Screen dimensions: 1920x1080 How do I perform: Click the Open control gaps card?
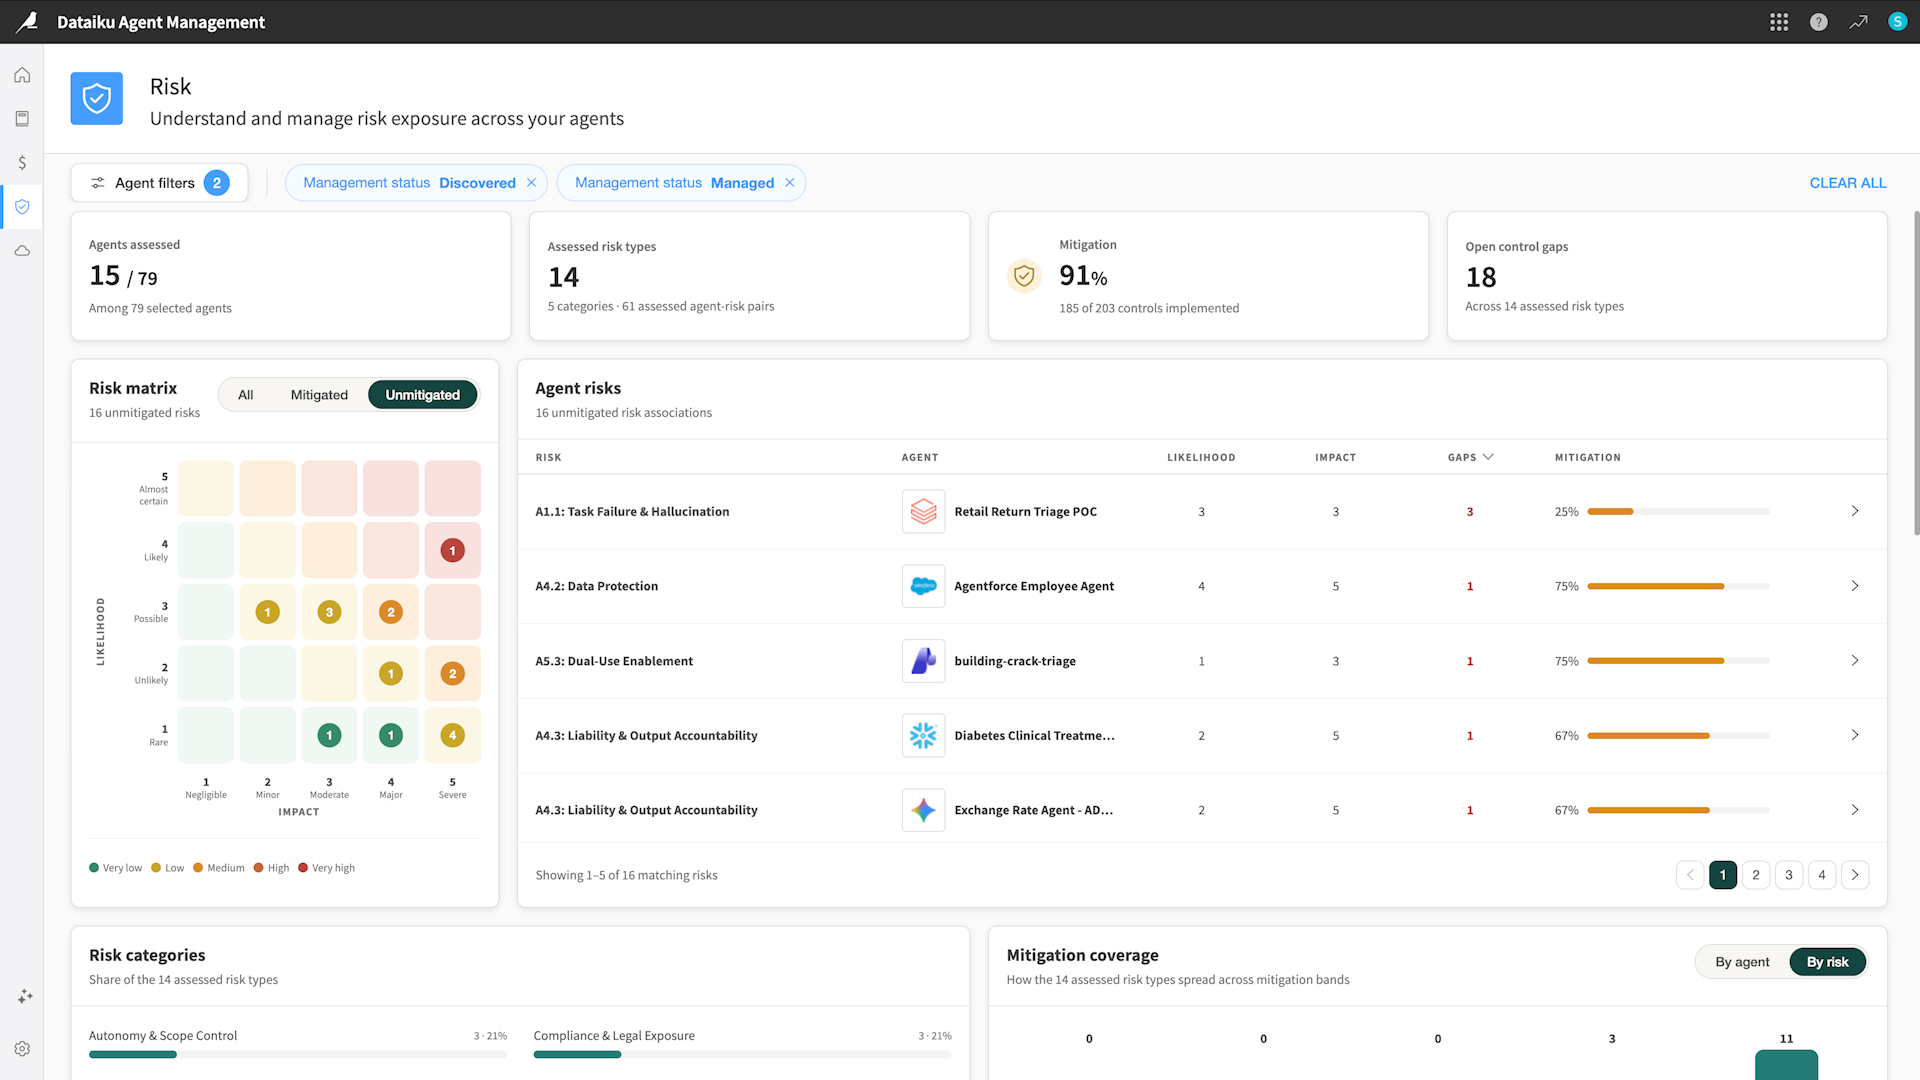click(x=1667, y=276)
